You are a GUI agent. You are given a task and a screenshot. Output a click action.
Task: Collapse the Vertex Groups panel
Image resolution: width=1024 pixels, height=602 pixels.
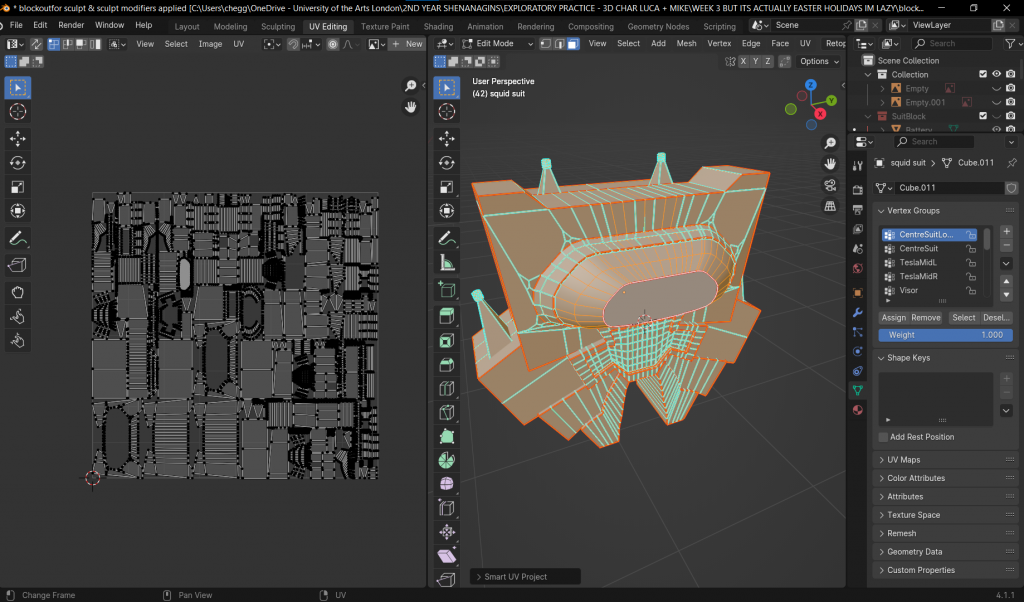(x=881, y=211)
